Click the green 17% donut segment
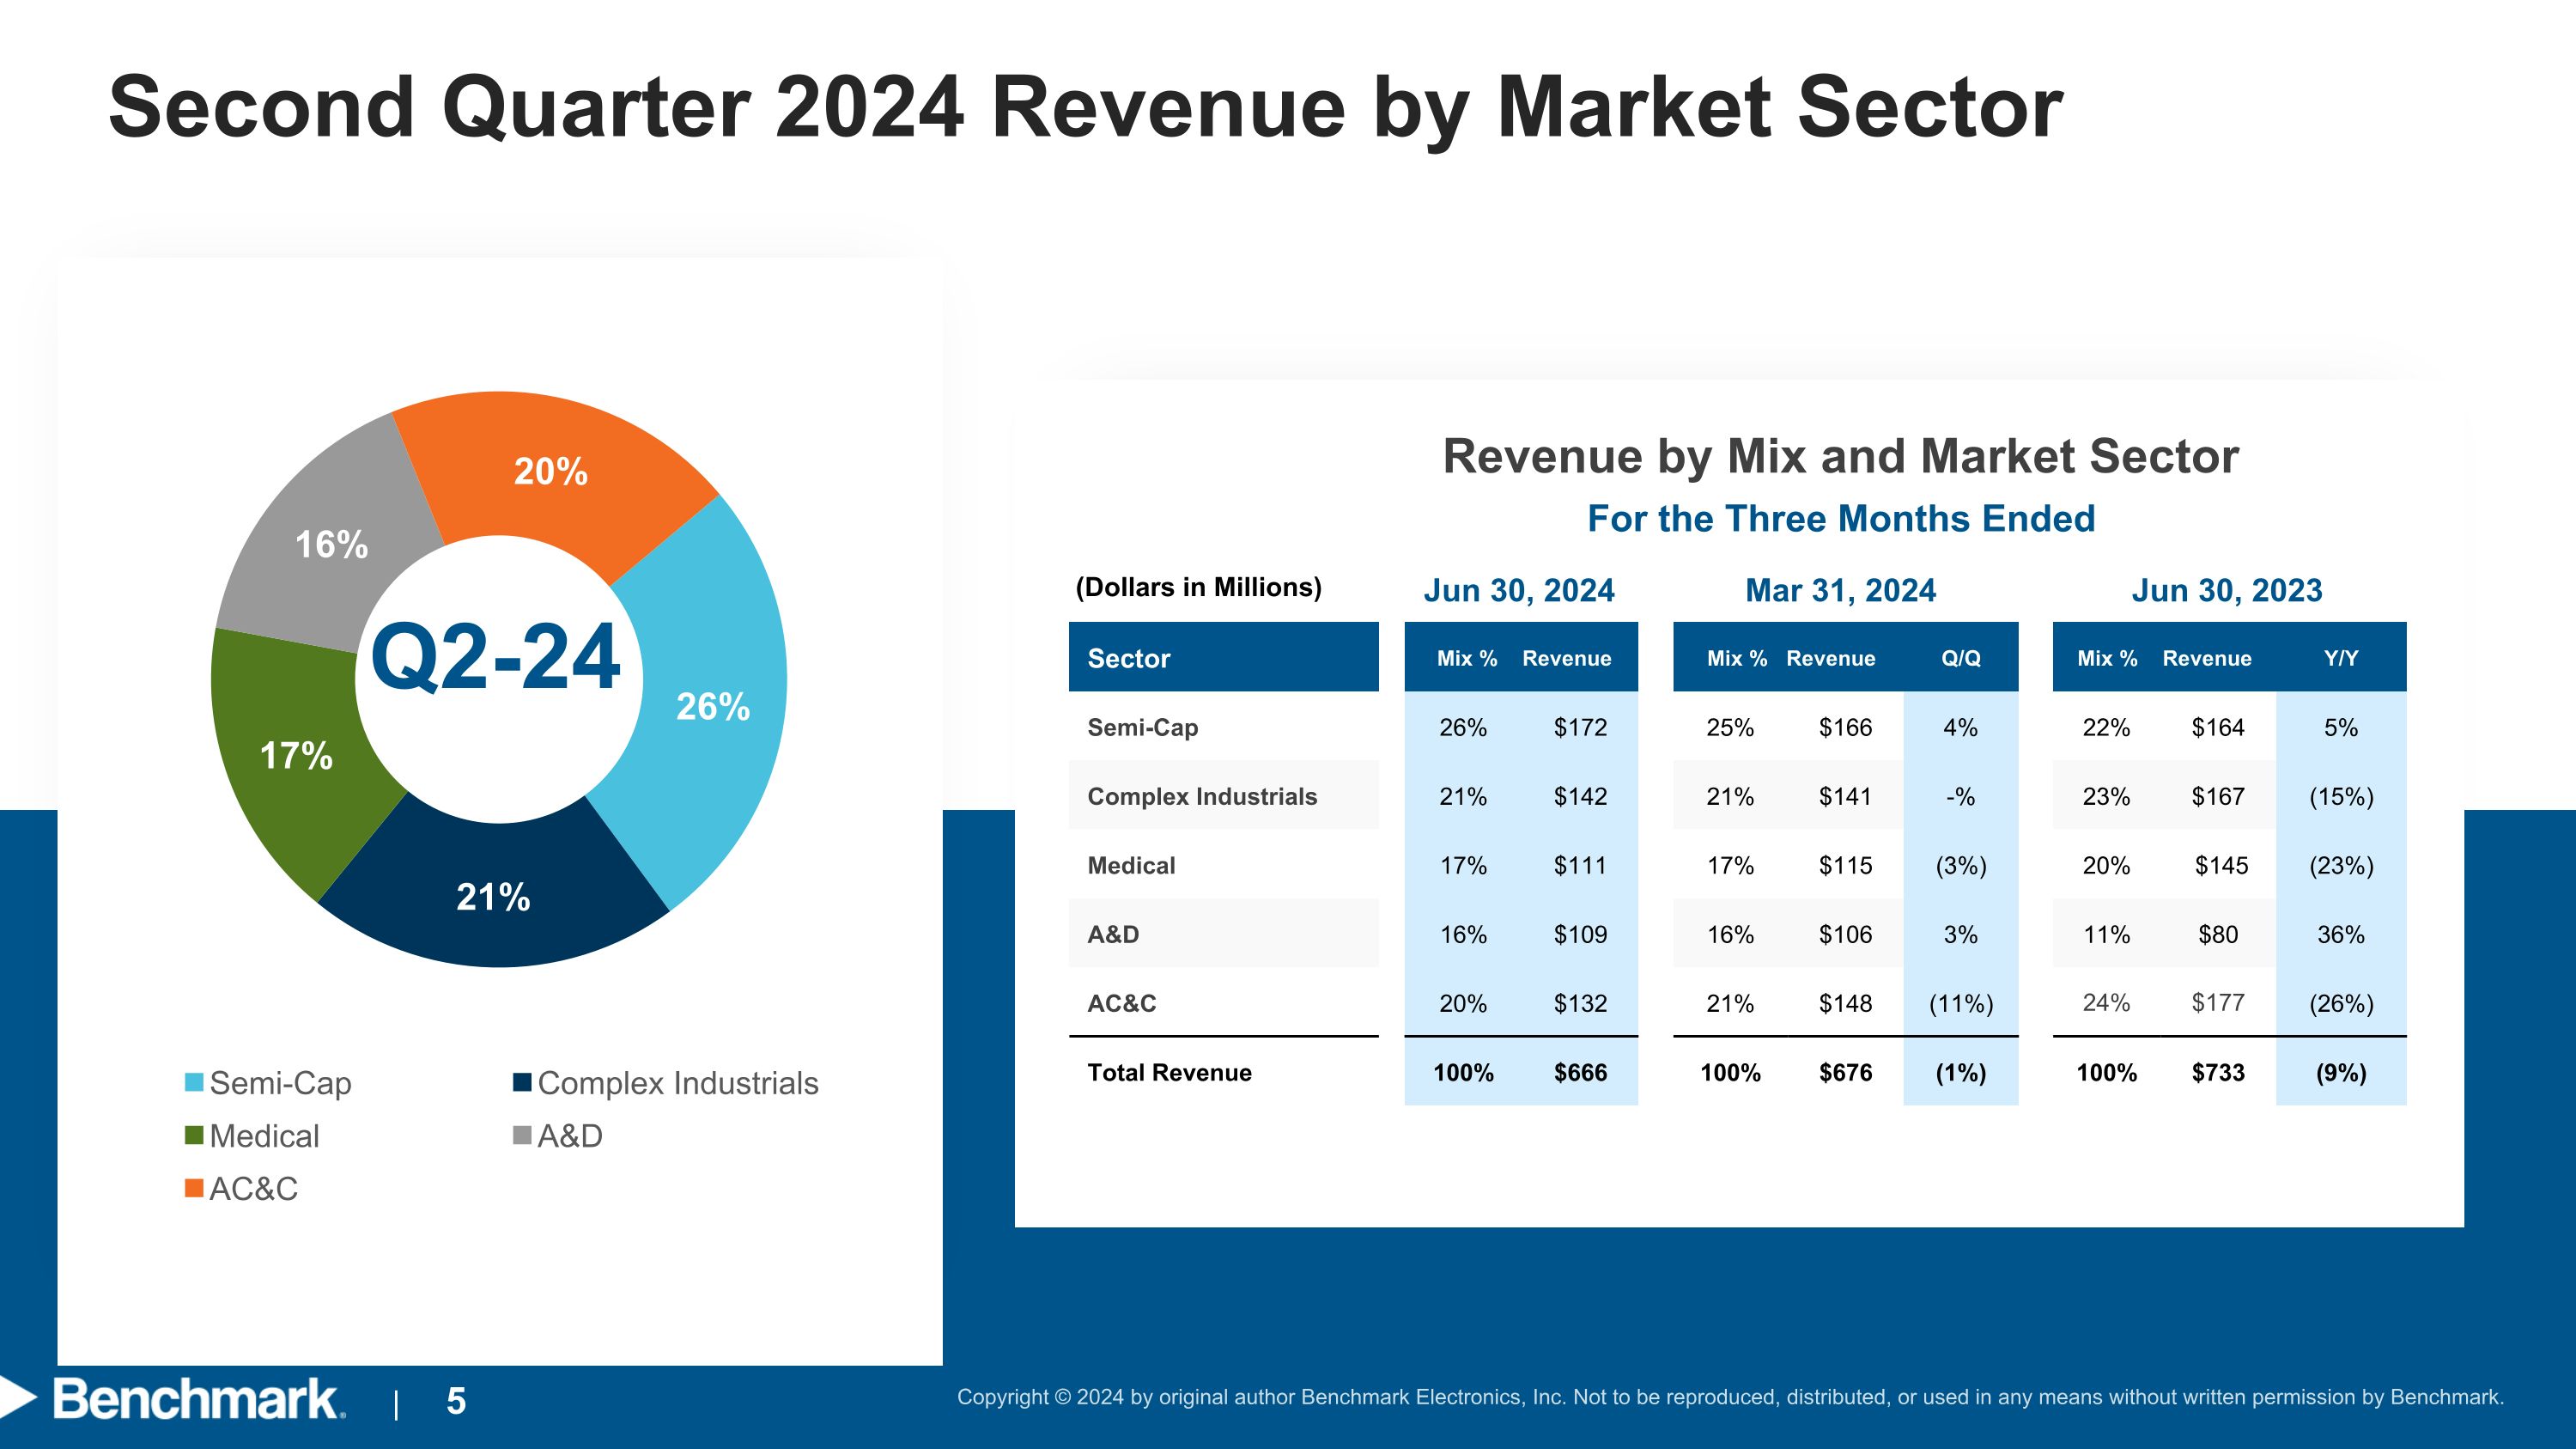Viewport: 2576px width, 1449px height. point(296,755)
